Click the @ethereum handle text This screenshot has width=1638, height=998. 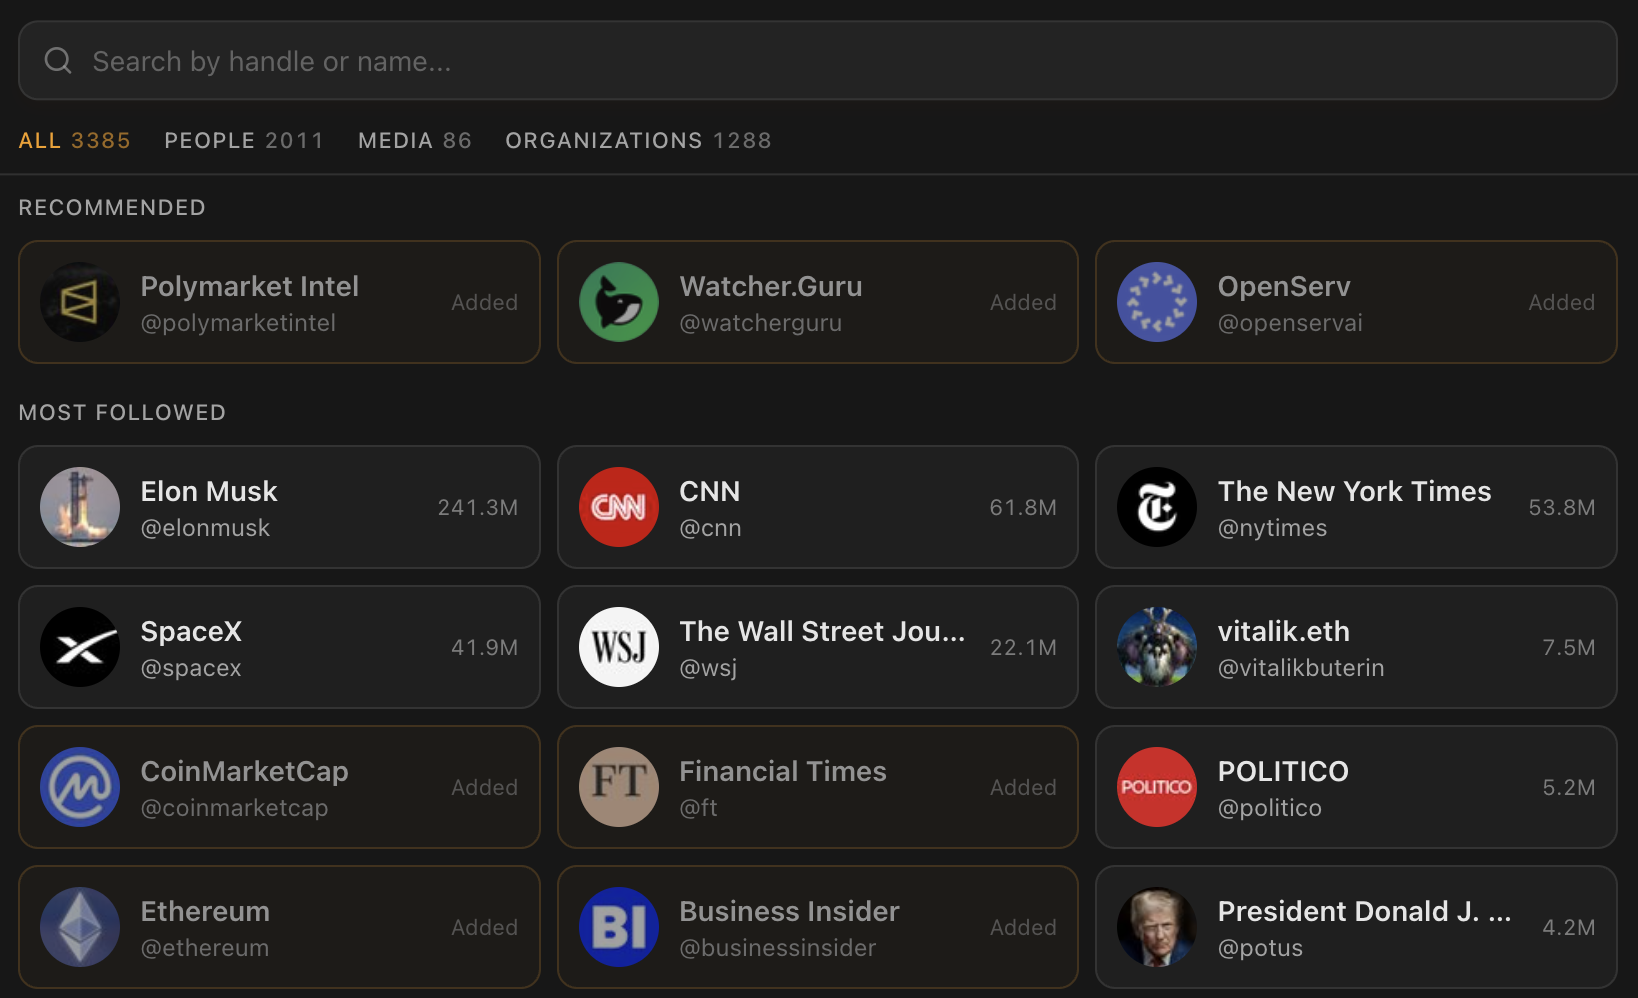point(205,948)
